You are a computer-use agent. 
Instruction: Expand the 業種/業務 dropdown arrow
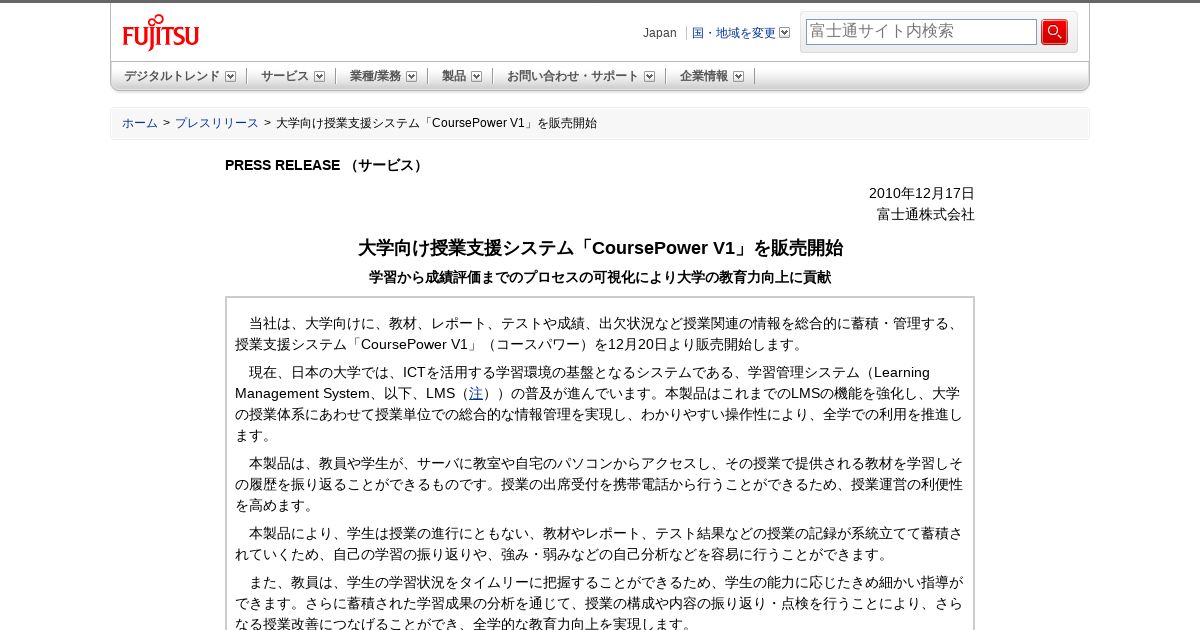(411, 76)
